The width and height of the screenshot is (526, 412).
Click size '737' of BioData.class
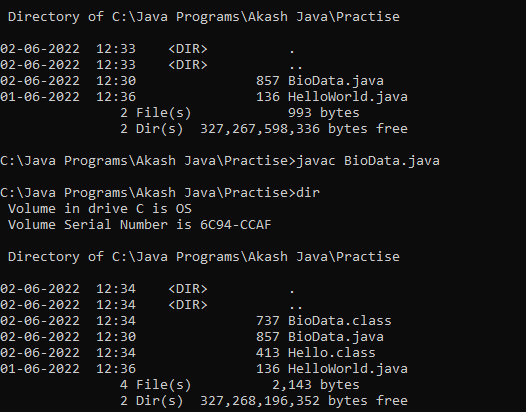tap(268, 321)
